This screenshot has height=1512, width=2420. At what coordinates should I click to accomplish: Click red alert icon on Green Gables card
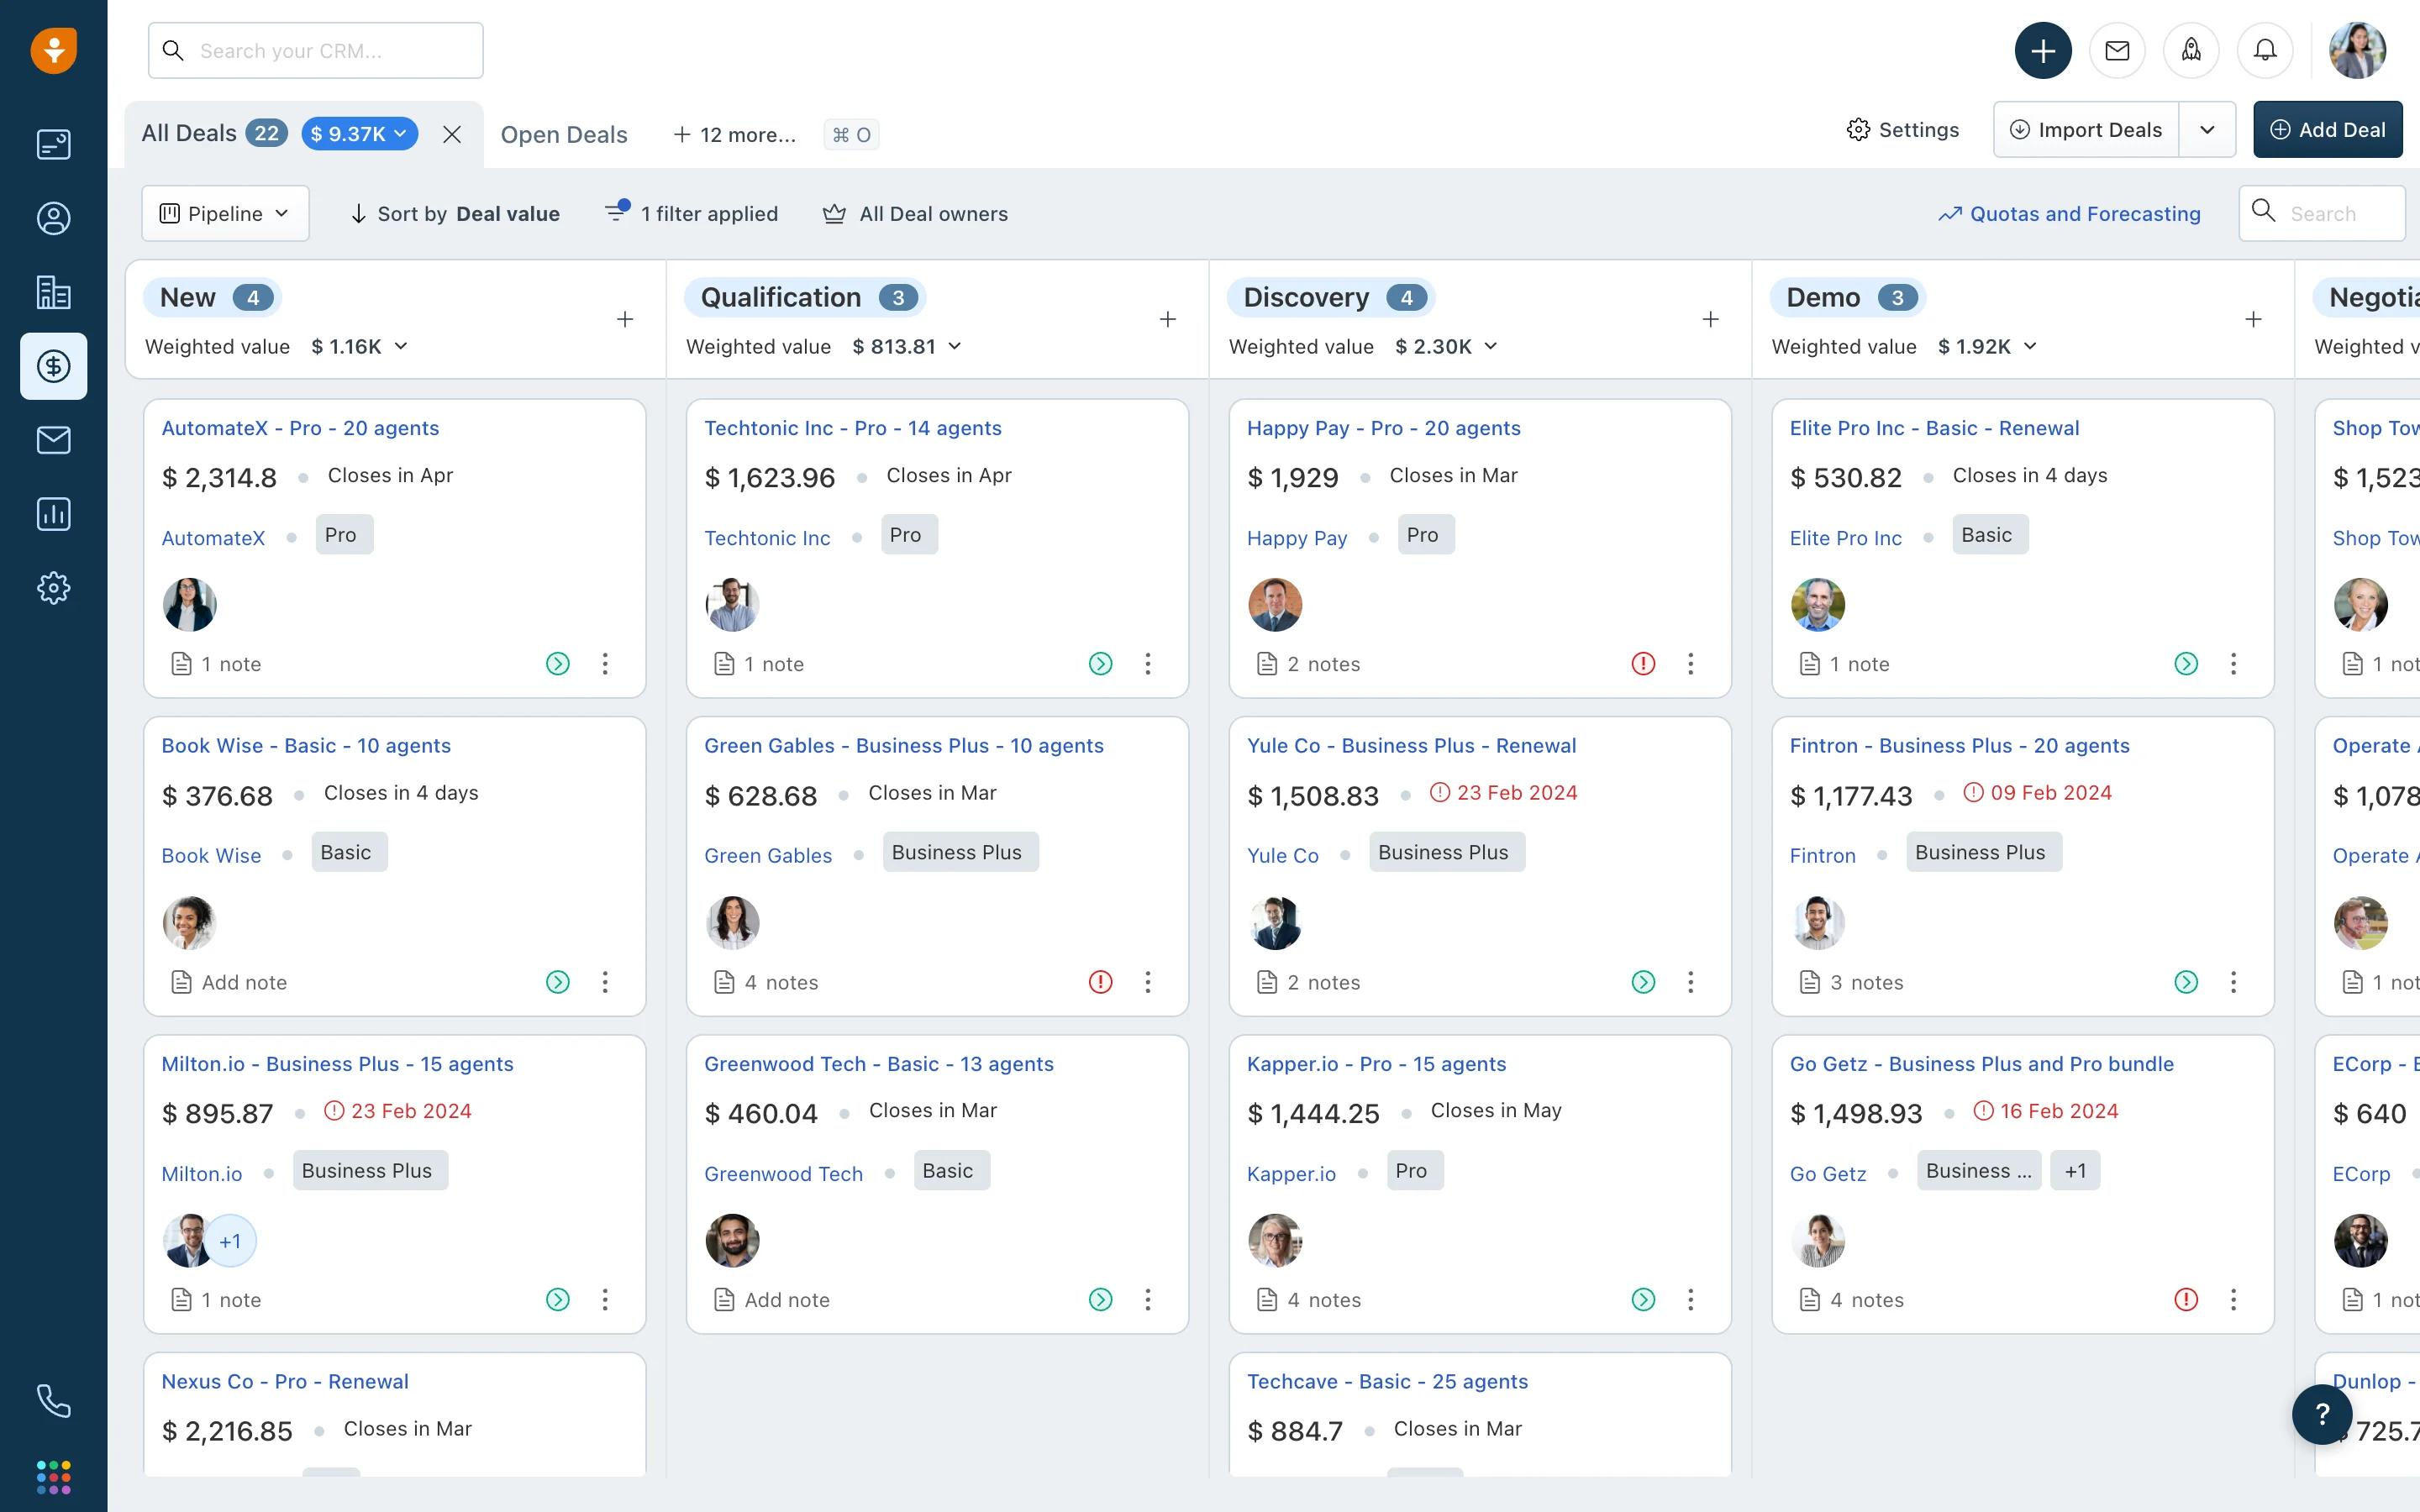click(1100, 982)
